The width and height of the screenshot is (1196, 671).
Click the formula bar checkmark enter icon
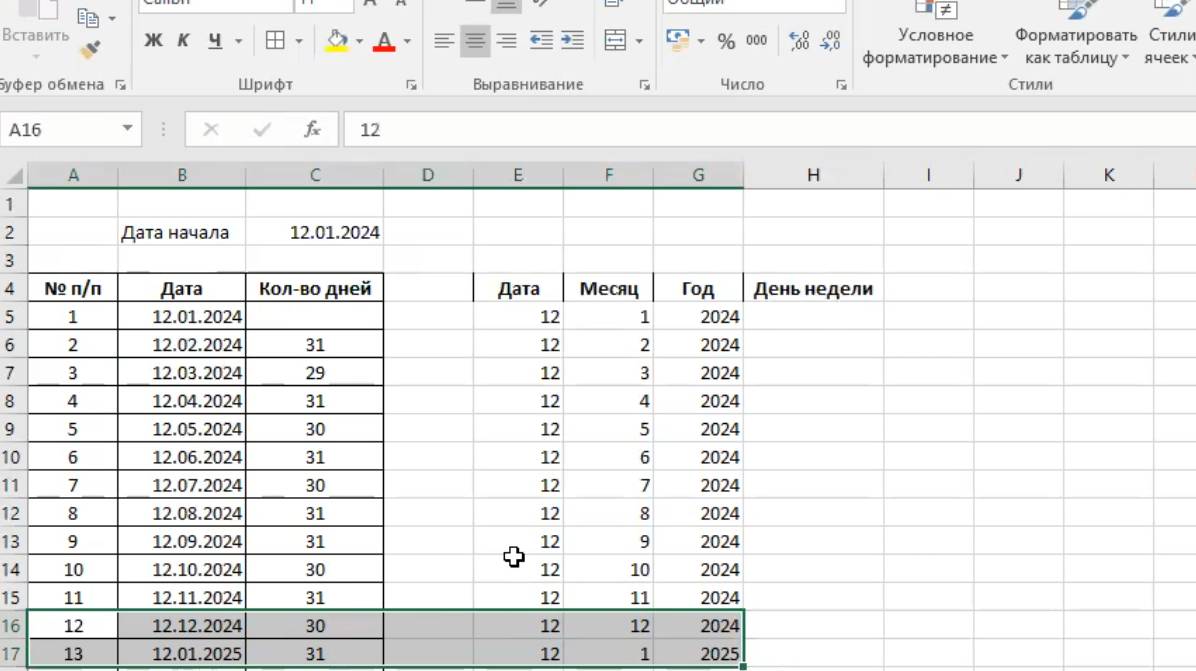click(x=262, y=130)
